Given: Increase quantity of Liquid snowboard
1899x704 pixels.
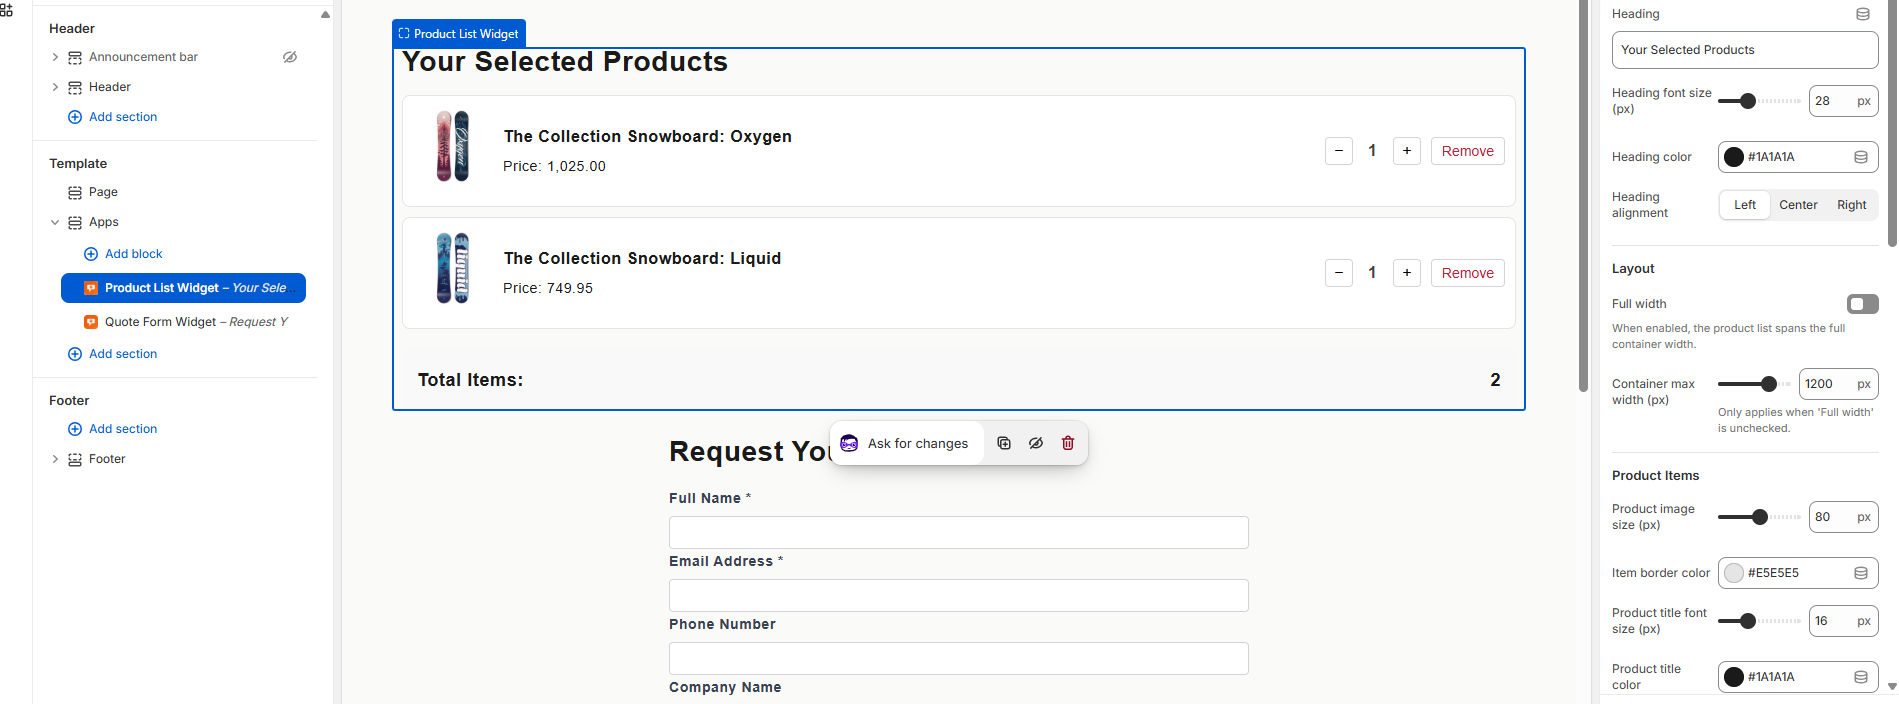Looking at the screenshot, I should click(x=1407, y=273).
